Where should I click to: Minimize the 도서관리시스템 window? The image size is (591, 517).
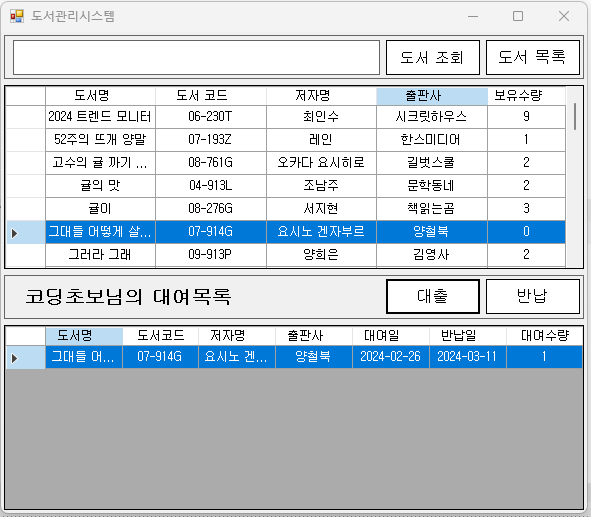473,16
